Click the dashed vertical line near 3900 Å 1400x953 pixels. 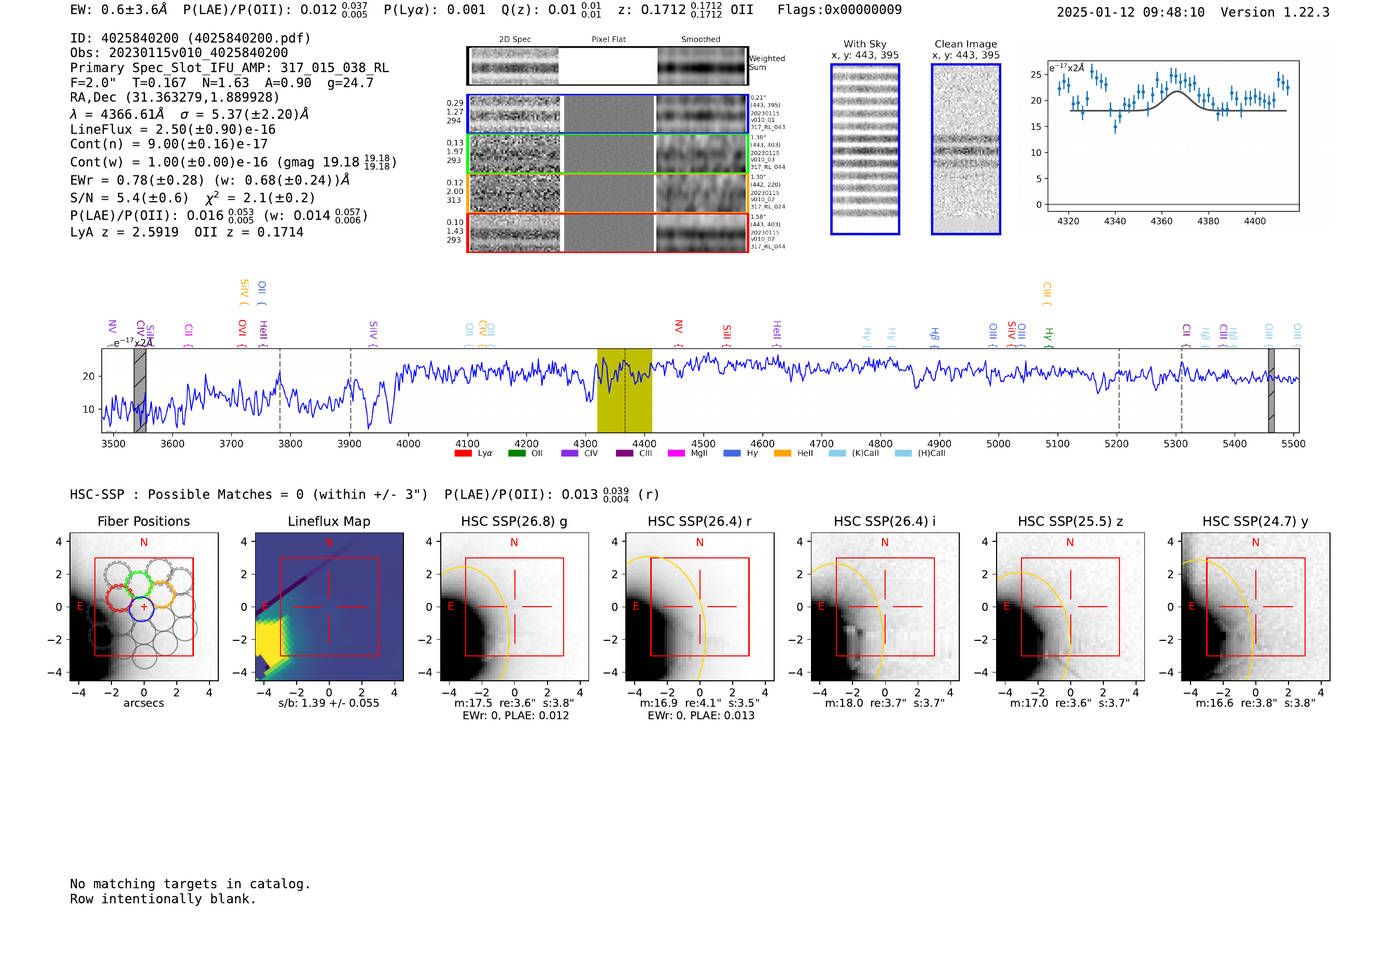(350, 390)
